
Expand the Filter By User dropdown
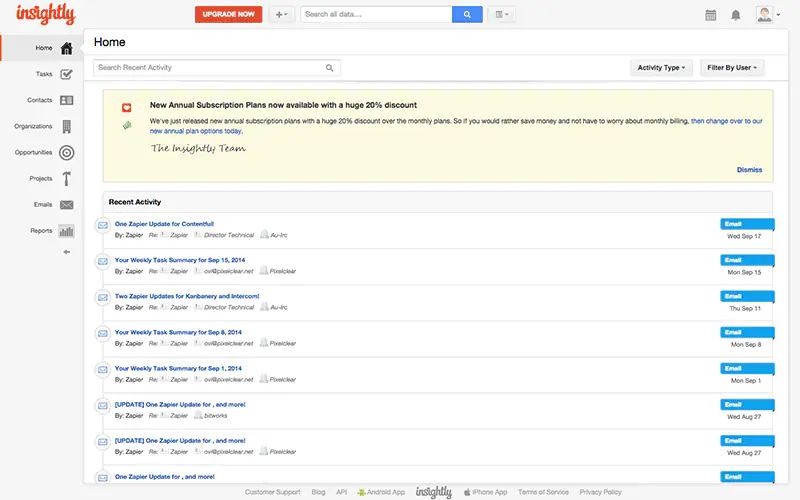[732, 67]
